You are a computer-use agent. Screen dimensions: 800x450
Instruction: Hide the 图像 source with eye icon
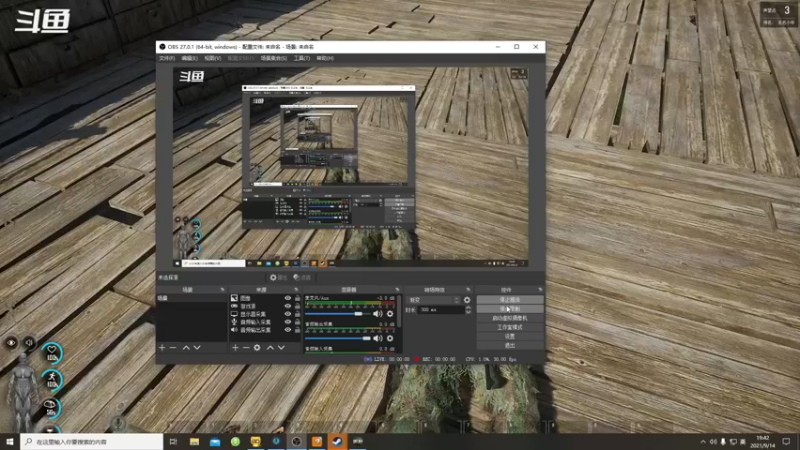(x=288, y=298)
